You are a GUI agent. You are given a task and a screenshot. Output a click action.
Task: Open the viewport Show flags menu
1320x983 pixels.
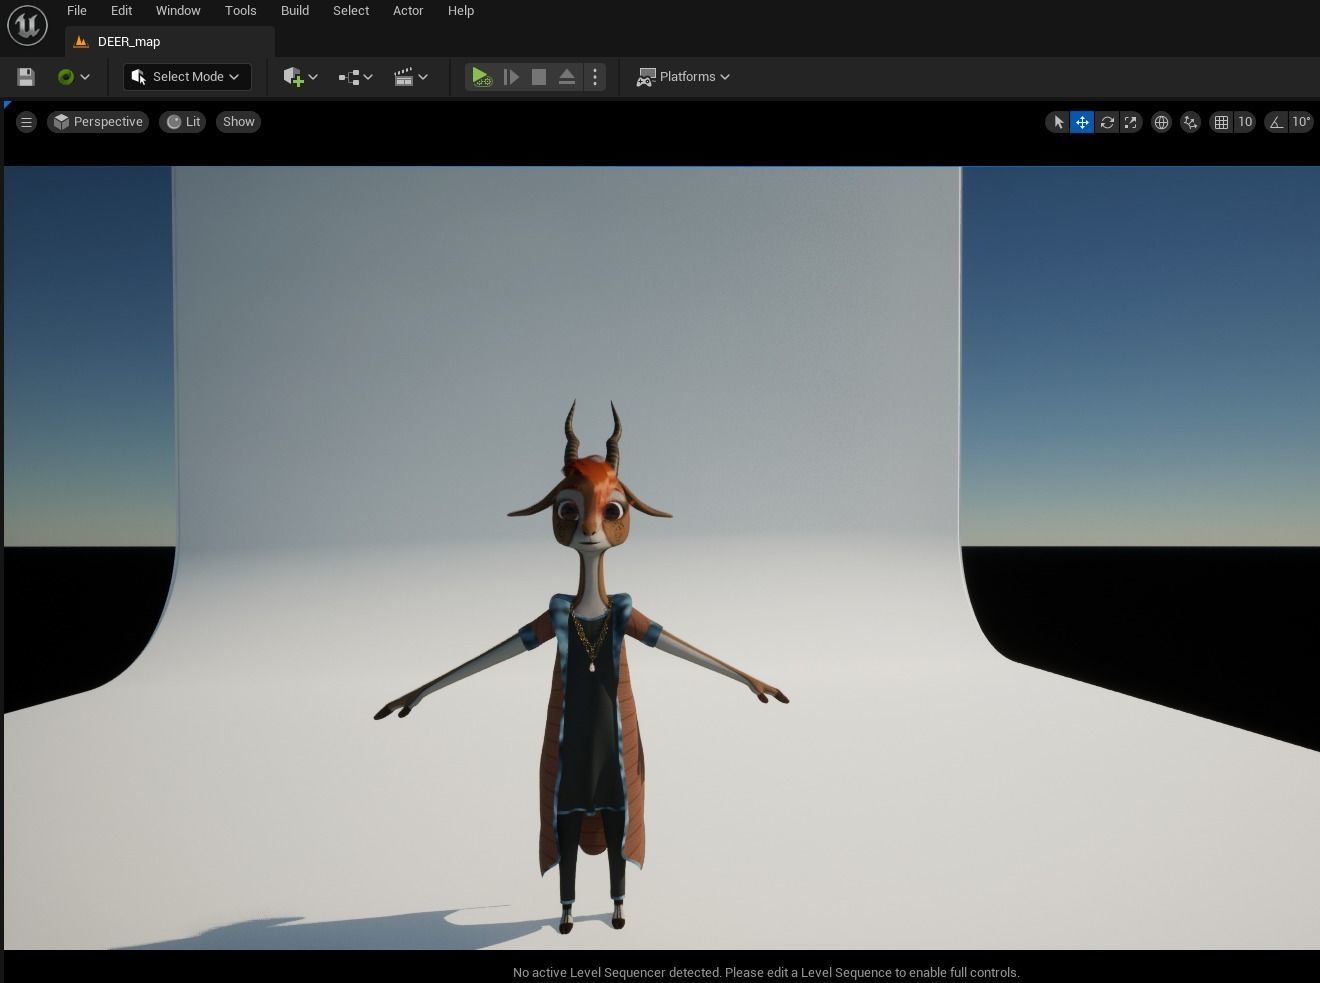coord(239,122)
